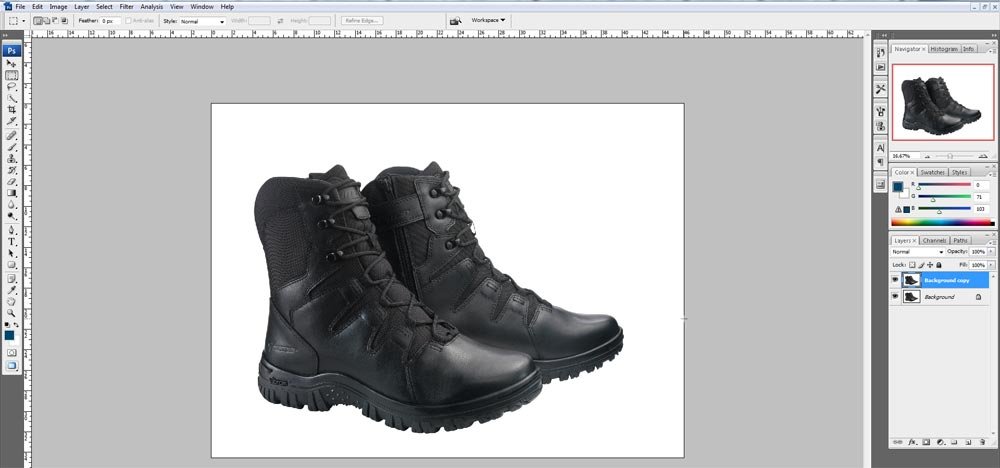Change screen mode at toolbox bottom
This screenshot has height=468, width=1000.
pos(11,365)
